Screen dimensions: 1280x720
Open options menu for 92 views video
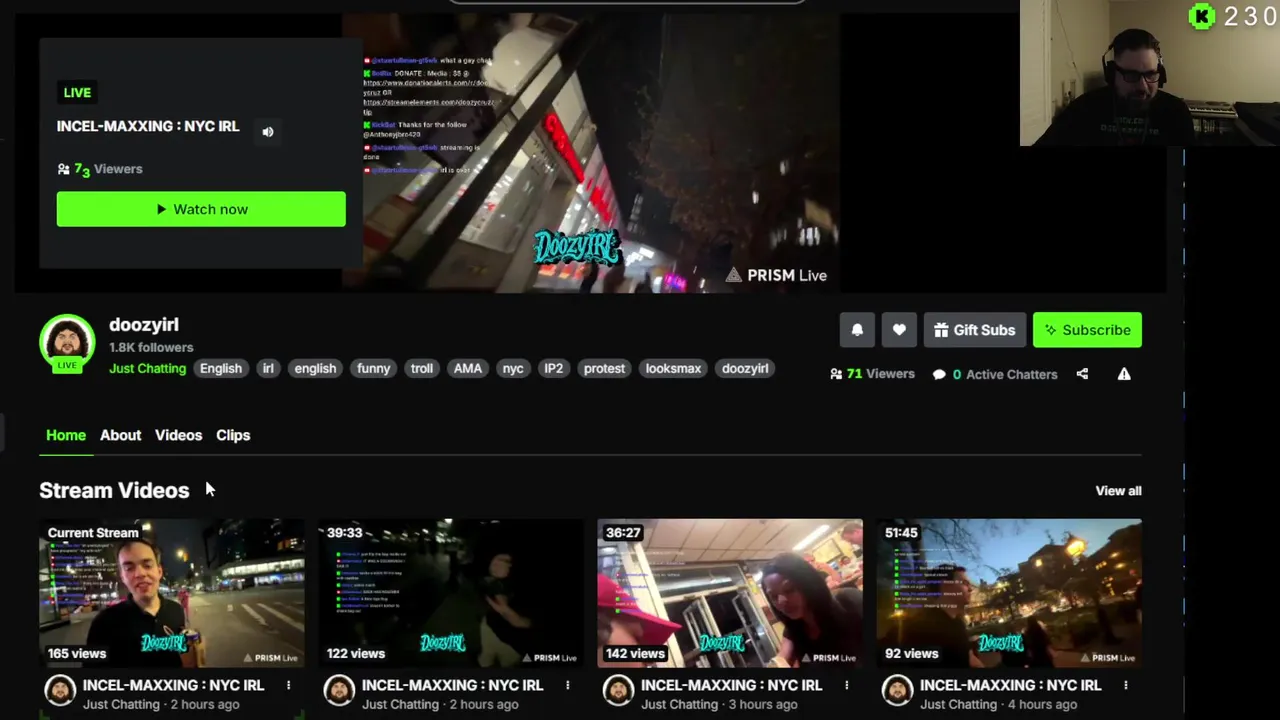click(1125, 685)
